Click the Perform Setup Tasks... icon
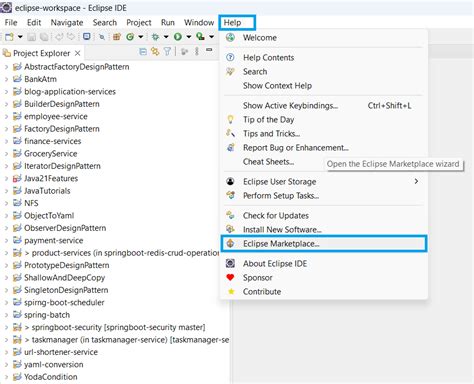The width and height of the screenshot is (474, 384). (230, 195)
